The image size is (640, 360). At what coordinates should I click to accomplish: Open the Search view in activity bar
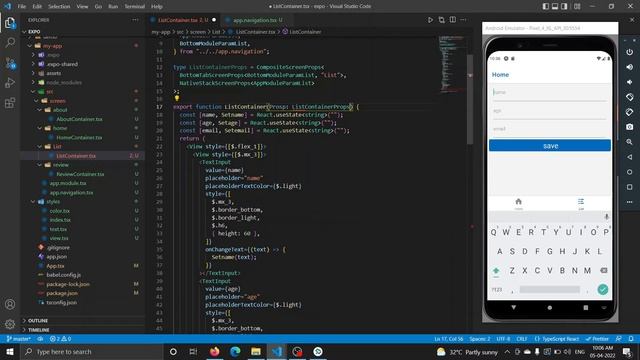(x=10, y=42)
